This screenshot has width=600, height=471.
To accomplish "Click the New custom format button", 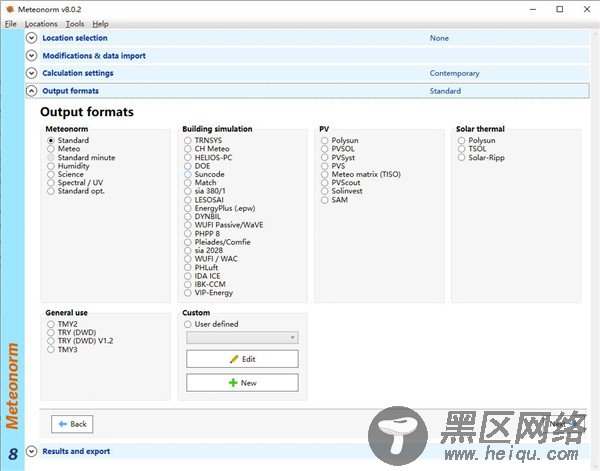I will click(242, 383).
